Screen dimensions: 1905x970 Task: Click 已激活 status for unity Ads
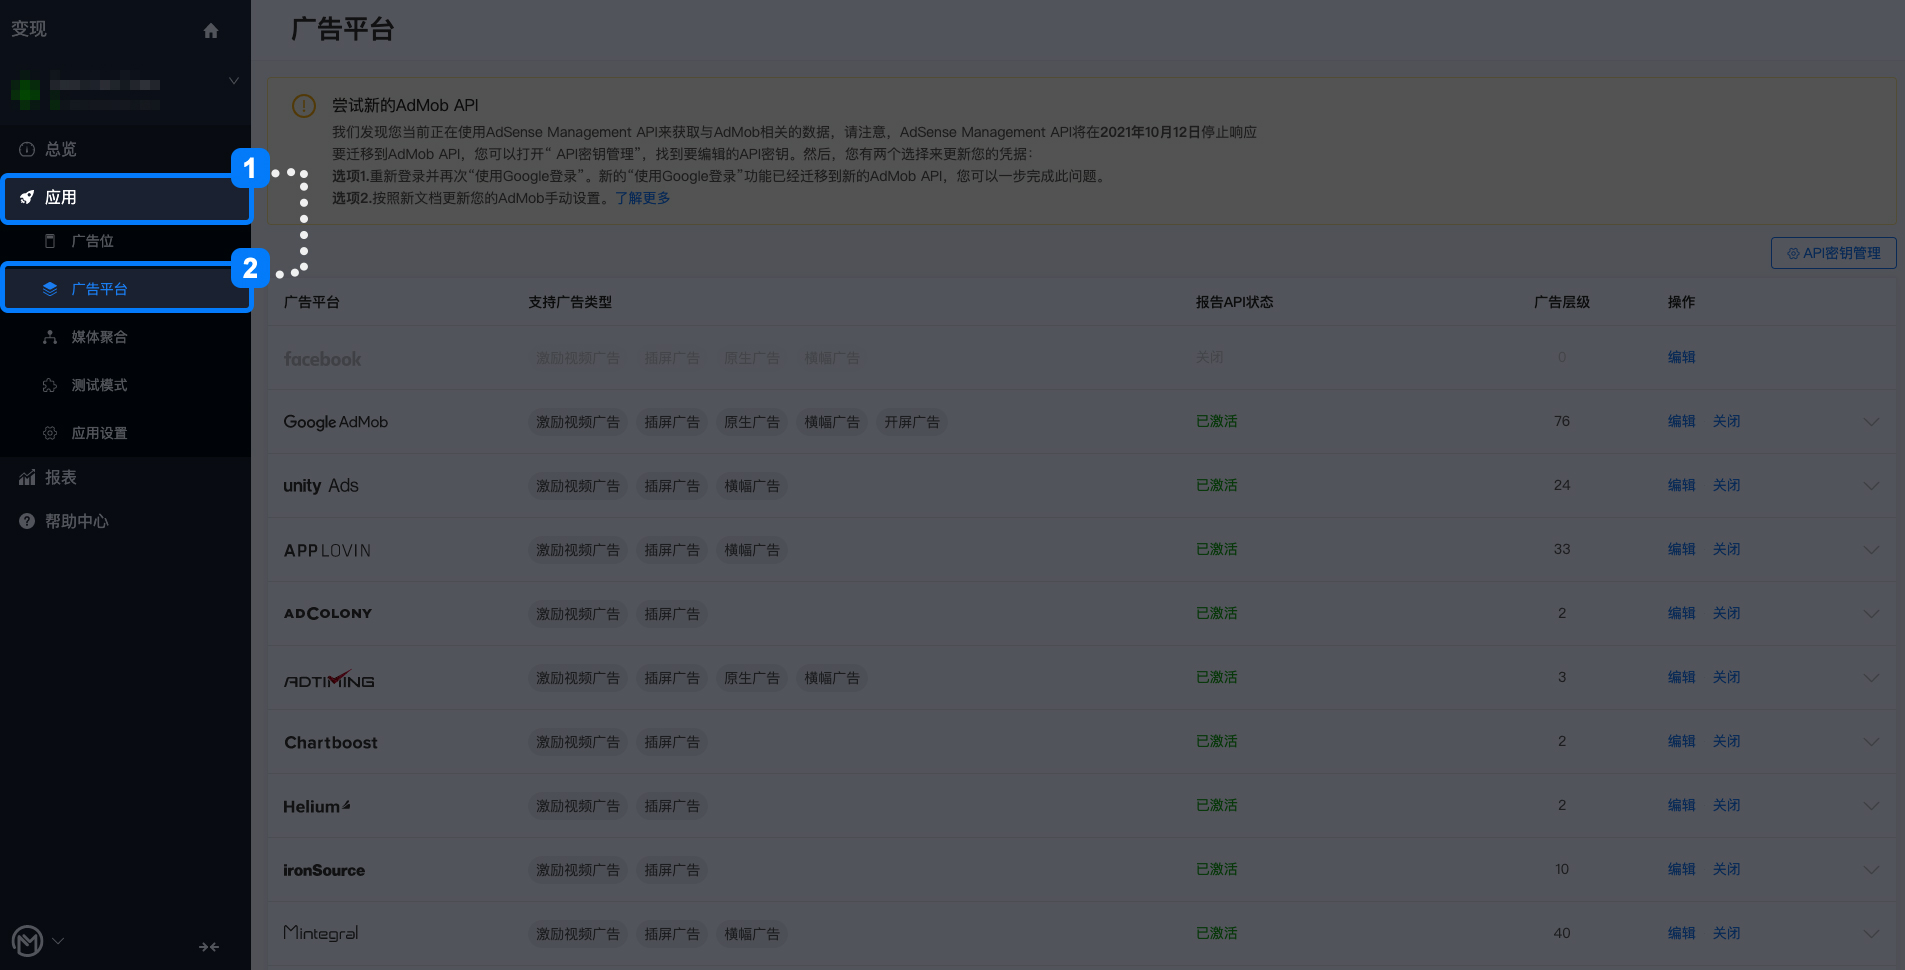1217,485
